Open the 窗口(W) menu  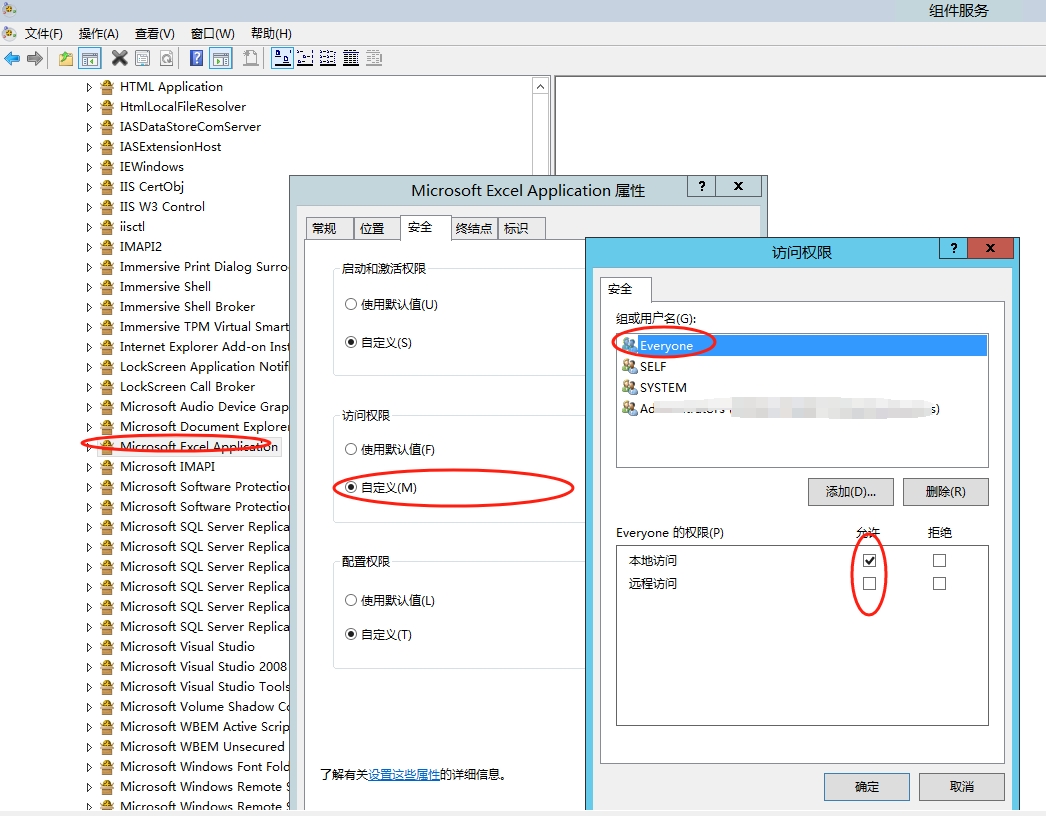click(x=212, y=33)
